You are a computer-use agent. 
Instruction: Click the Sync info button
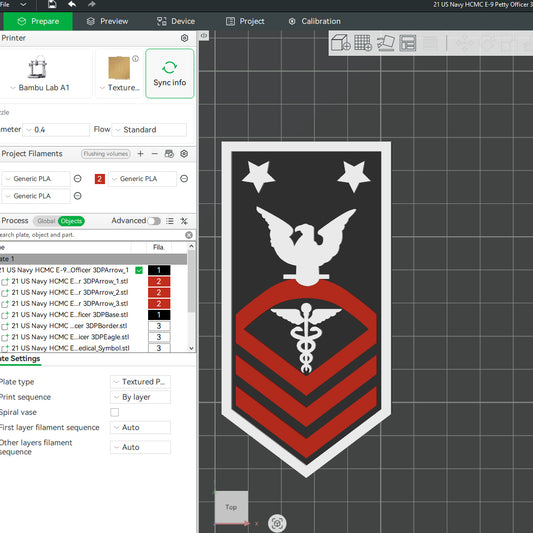tap(170, 73)
